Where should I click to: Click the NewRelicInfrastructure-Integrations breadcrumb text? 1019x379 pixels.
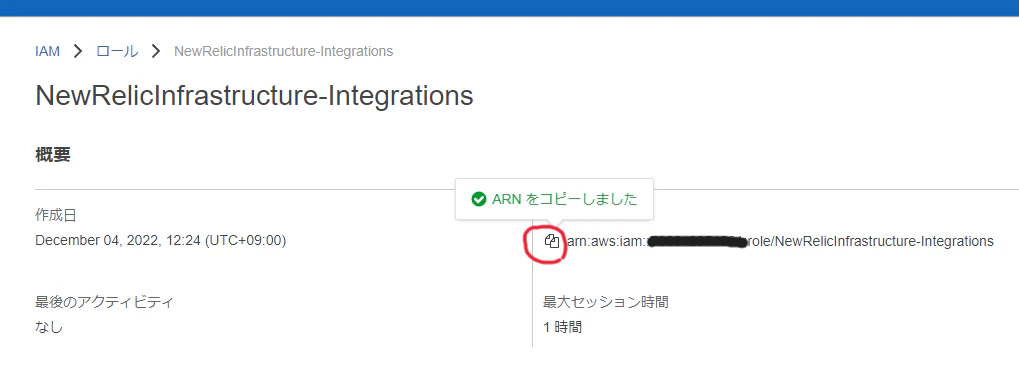pyautogui.click(x=283, y=51)
